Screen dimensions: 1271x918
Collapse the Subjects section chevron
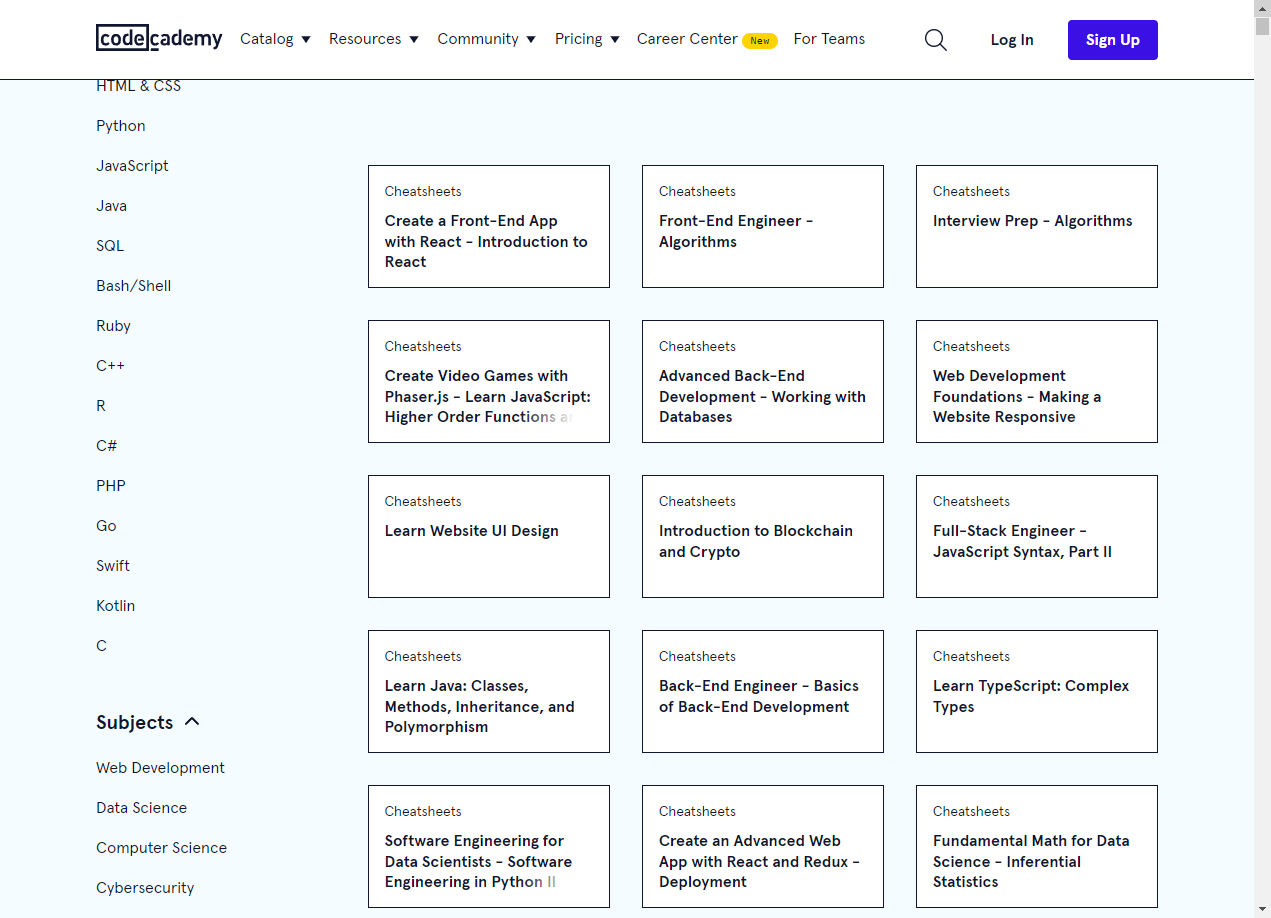[x=192, y=722]
